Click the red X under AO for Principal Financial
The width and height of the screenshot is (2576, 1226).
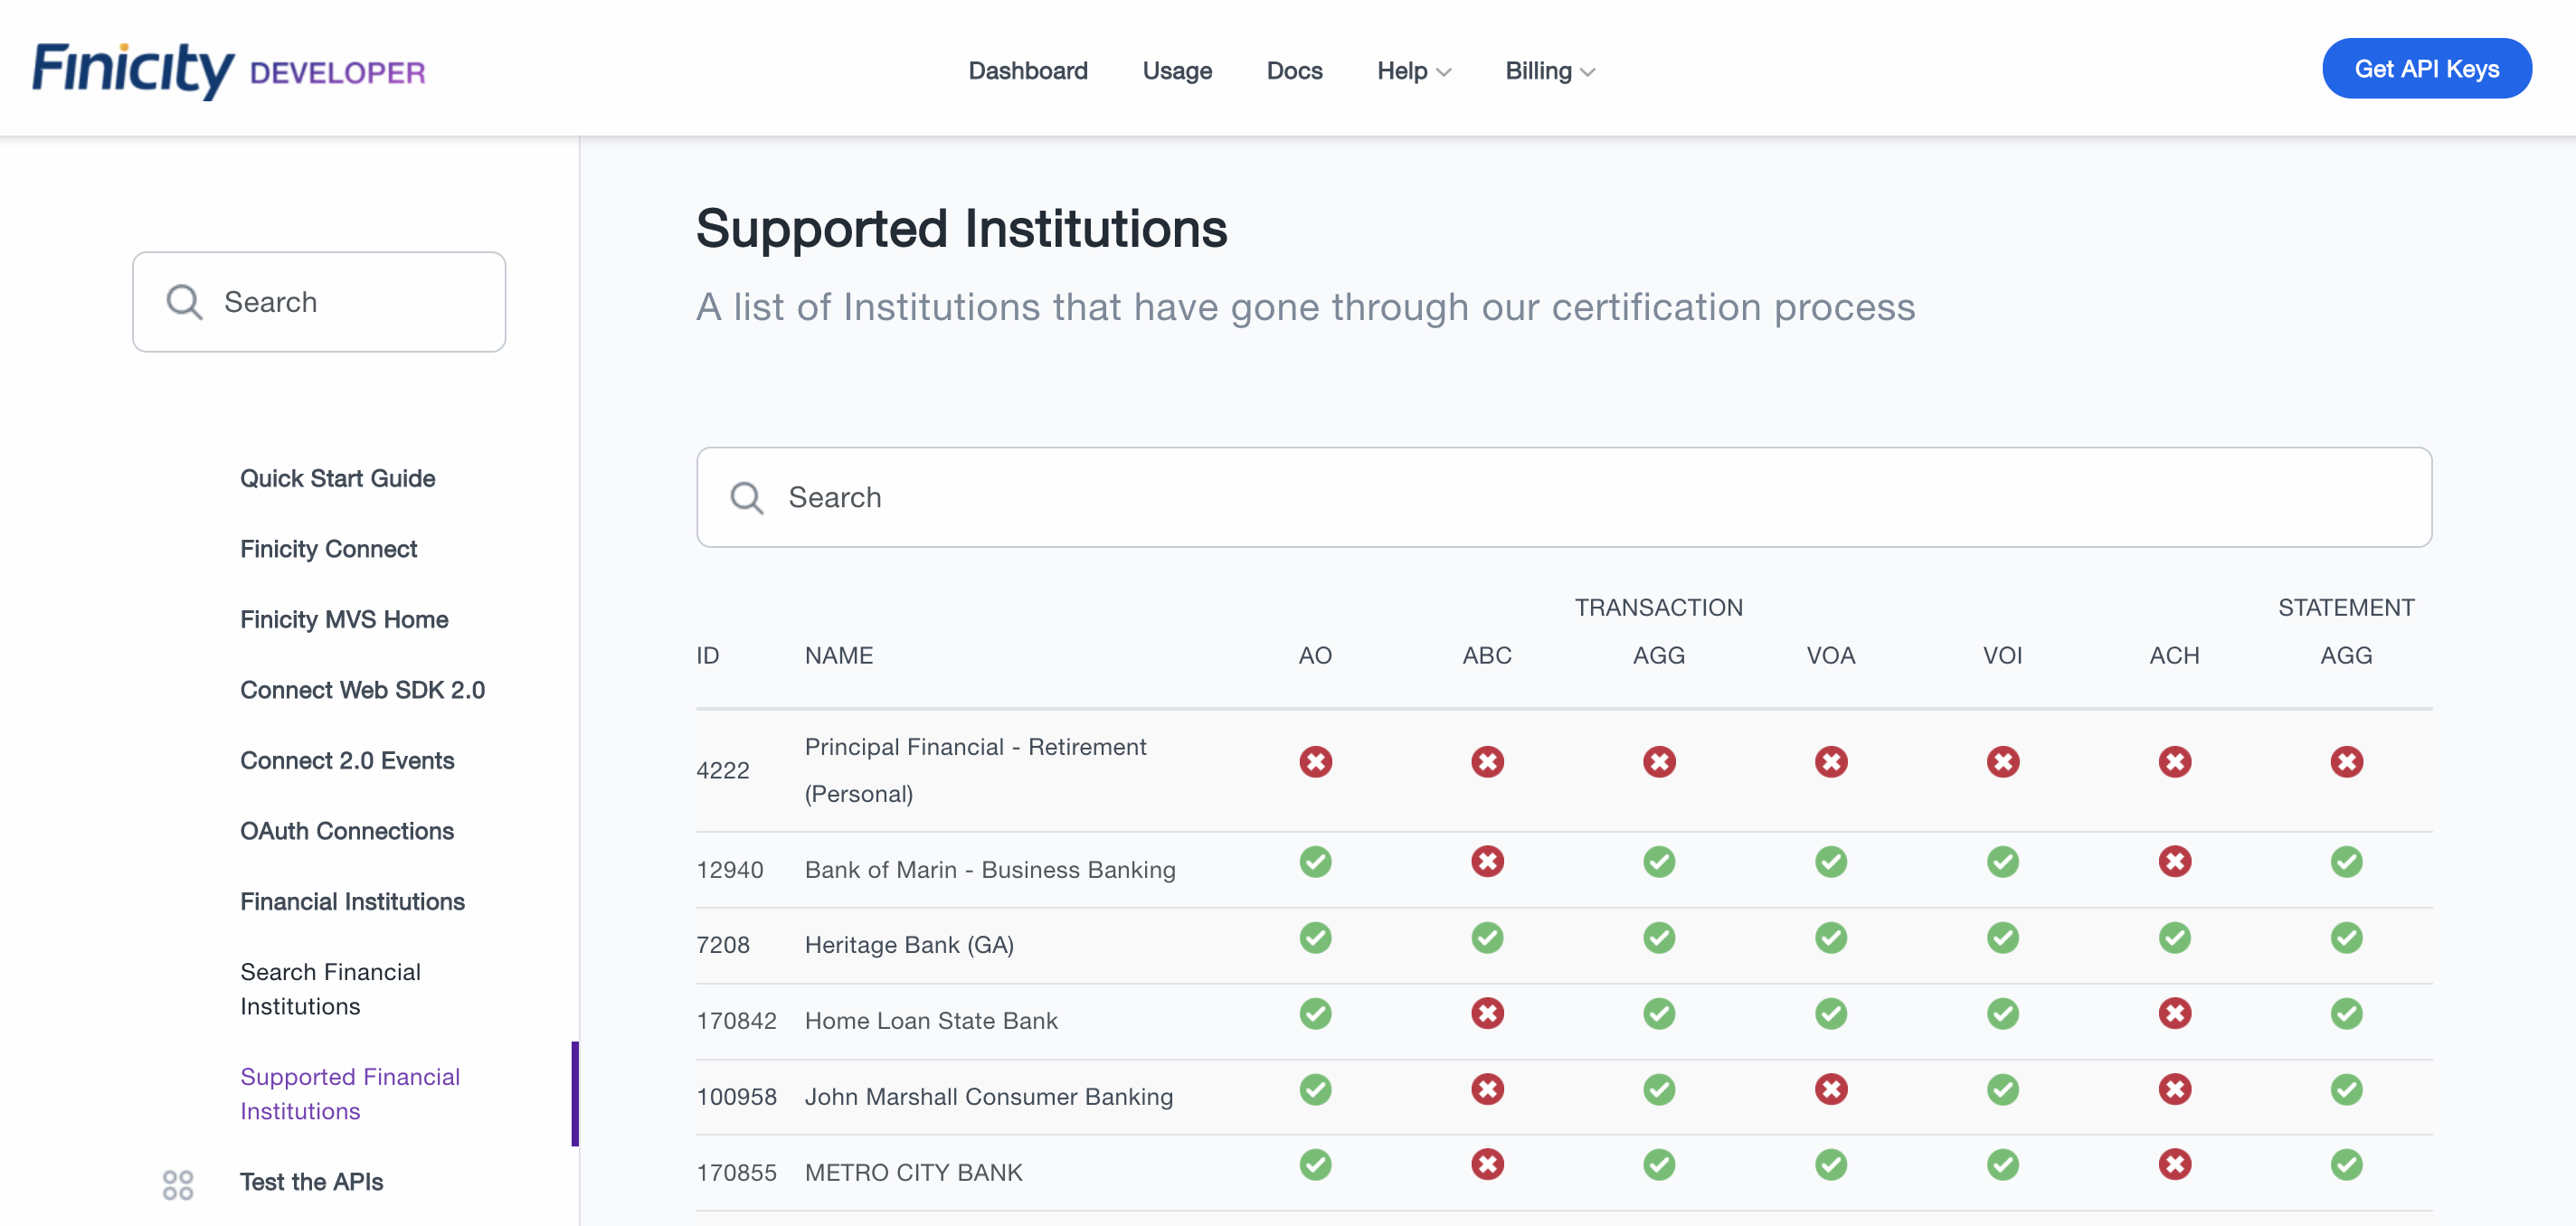coord(1315,762)
